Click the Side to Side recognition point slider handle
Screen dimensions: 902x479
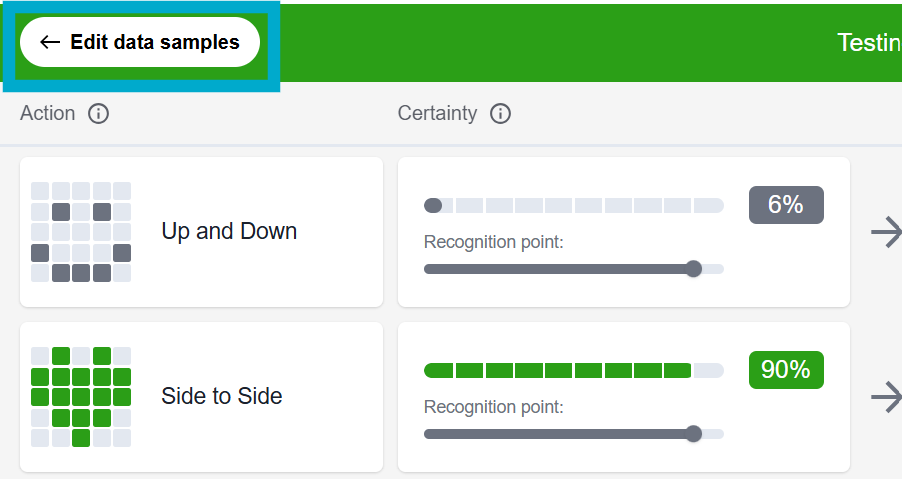tap(693, 434)
